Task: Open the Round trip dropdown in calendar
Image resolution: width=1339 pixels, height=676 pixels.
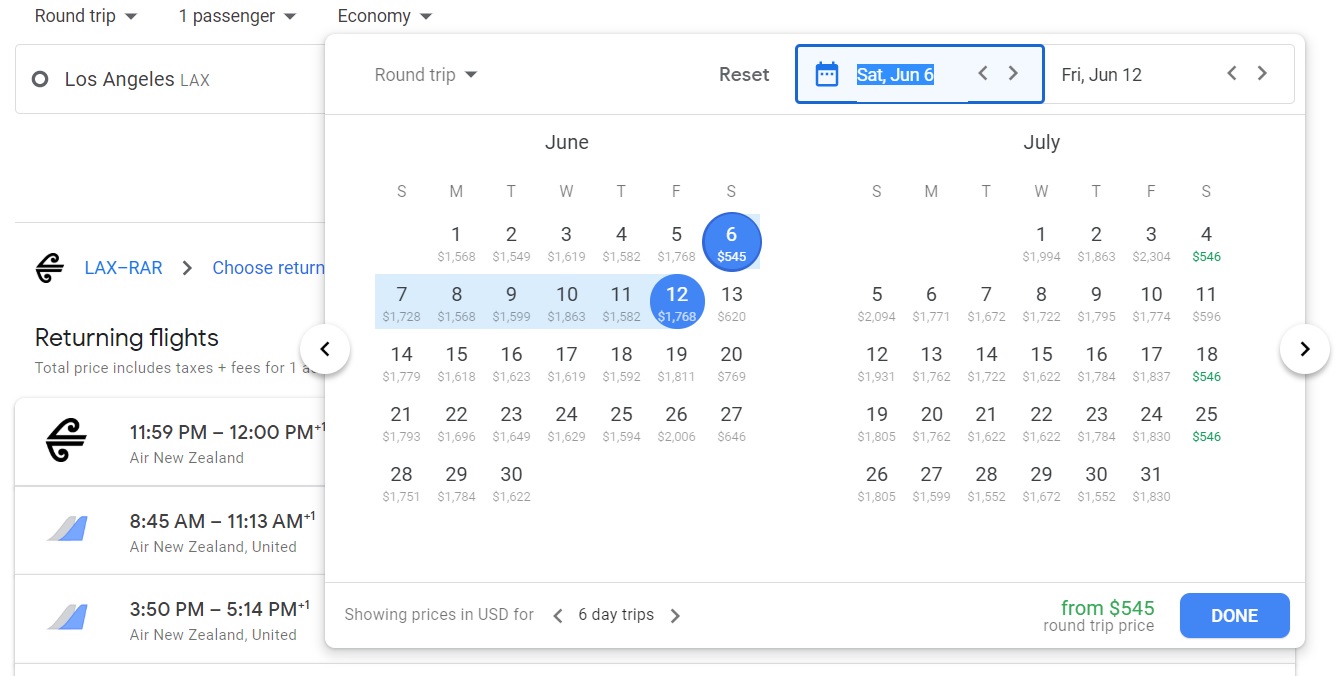Action: 426,75
